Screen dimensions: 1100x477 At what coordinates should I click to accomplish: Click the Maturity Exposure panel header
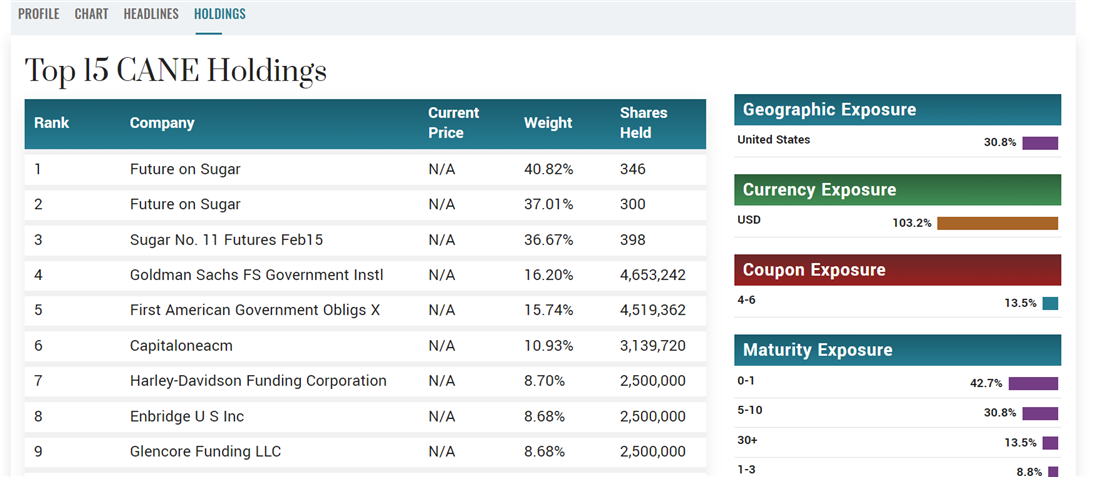(897, 350)
